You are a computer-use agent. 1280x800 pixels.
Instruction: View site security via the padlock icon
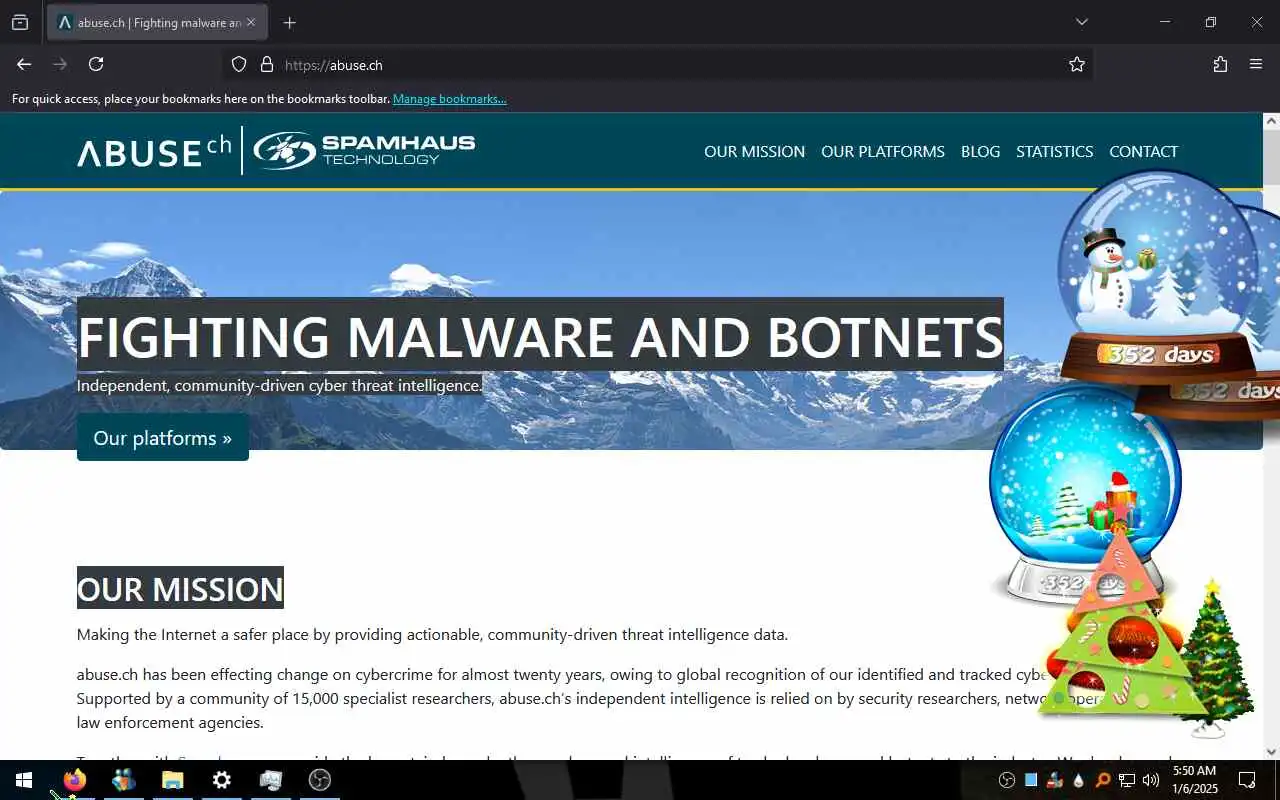tap(267, 64)
